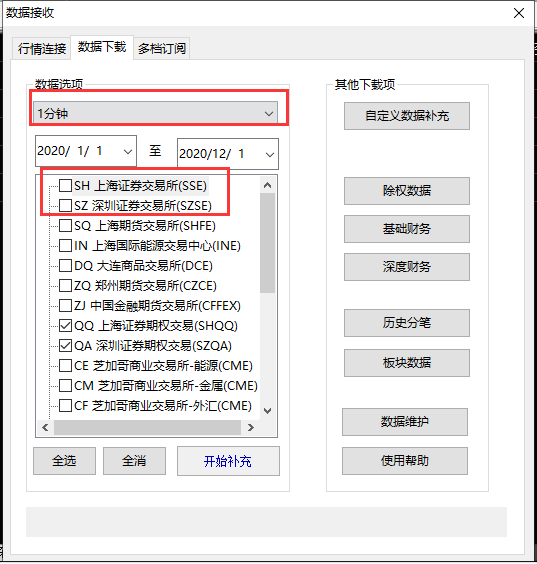Screen dimensions: 537x564
Task: Switch to the 行情连接 tab
Action: pyautogui.click(x=42, y=48)
